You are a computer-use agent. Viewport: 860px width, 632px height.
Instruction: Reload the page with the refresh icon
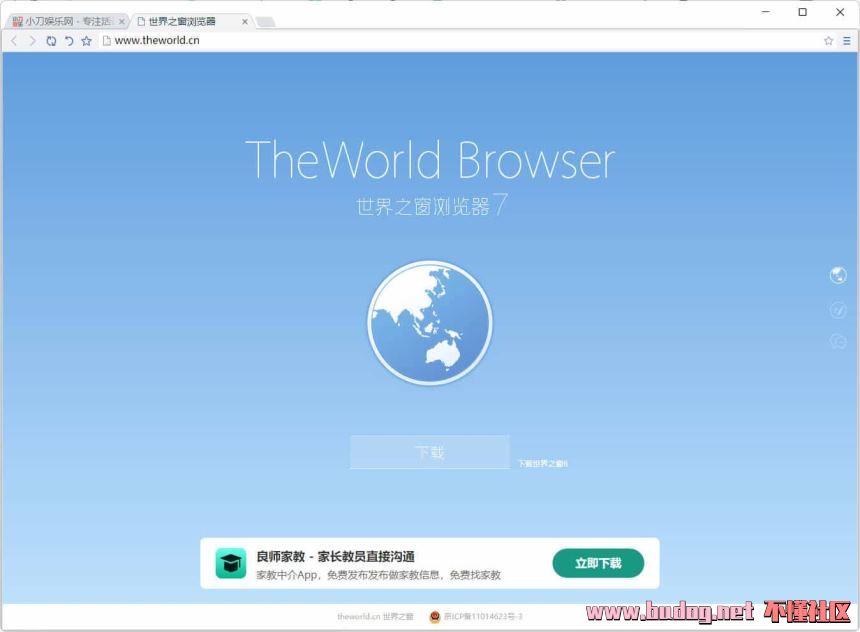[x=51, y=41]
